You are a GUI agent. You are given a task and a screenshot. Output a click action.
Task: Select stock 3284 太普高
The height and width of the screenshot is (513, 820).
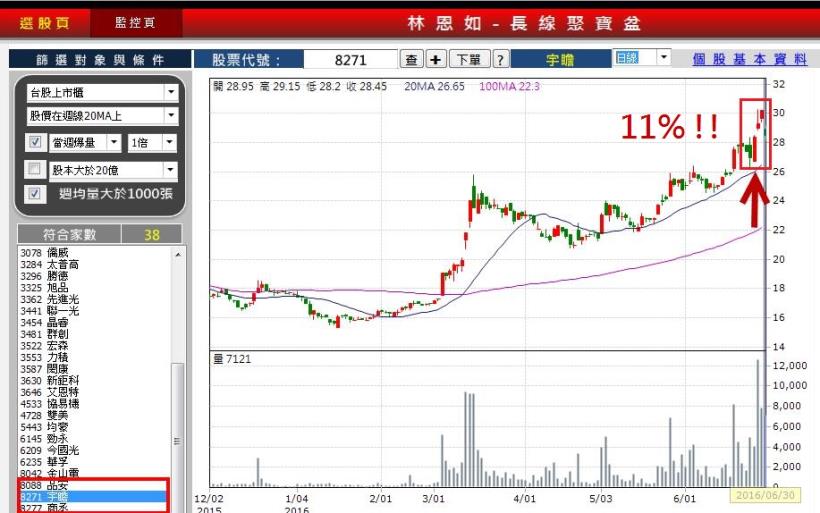coord(50,264)
